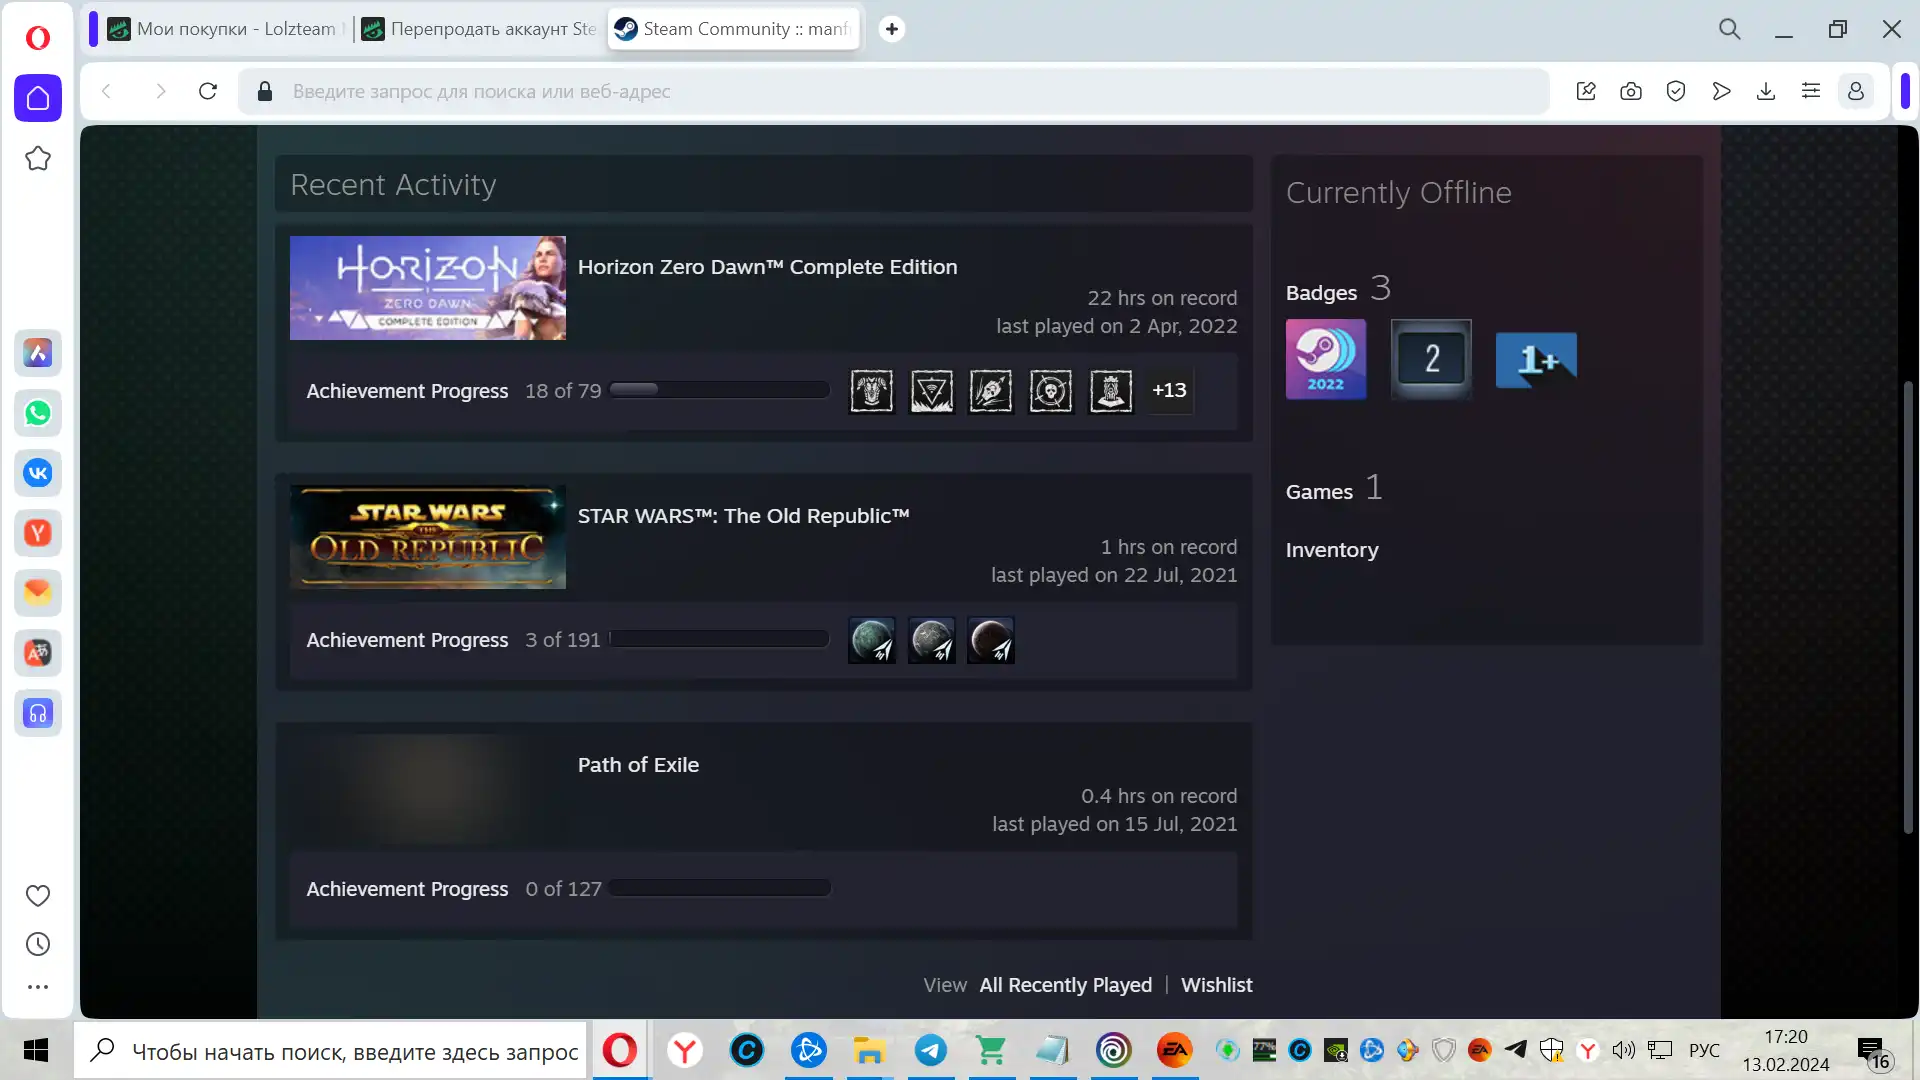The height and width of the screenshot is (1080, 1920).
Task: Go forward to the next page
Action: coord(160,91)
